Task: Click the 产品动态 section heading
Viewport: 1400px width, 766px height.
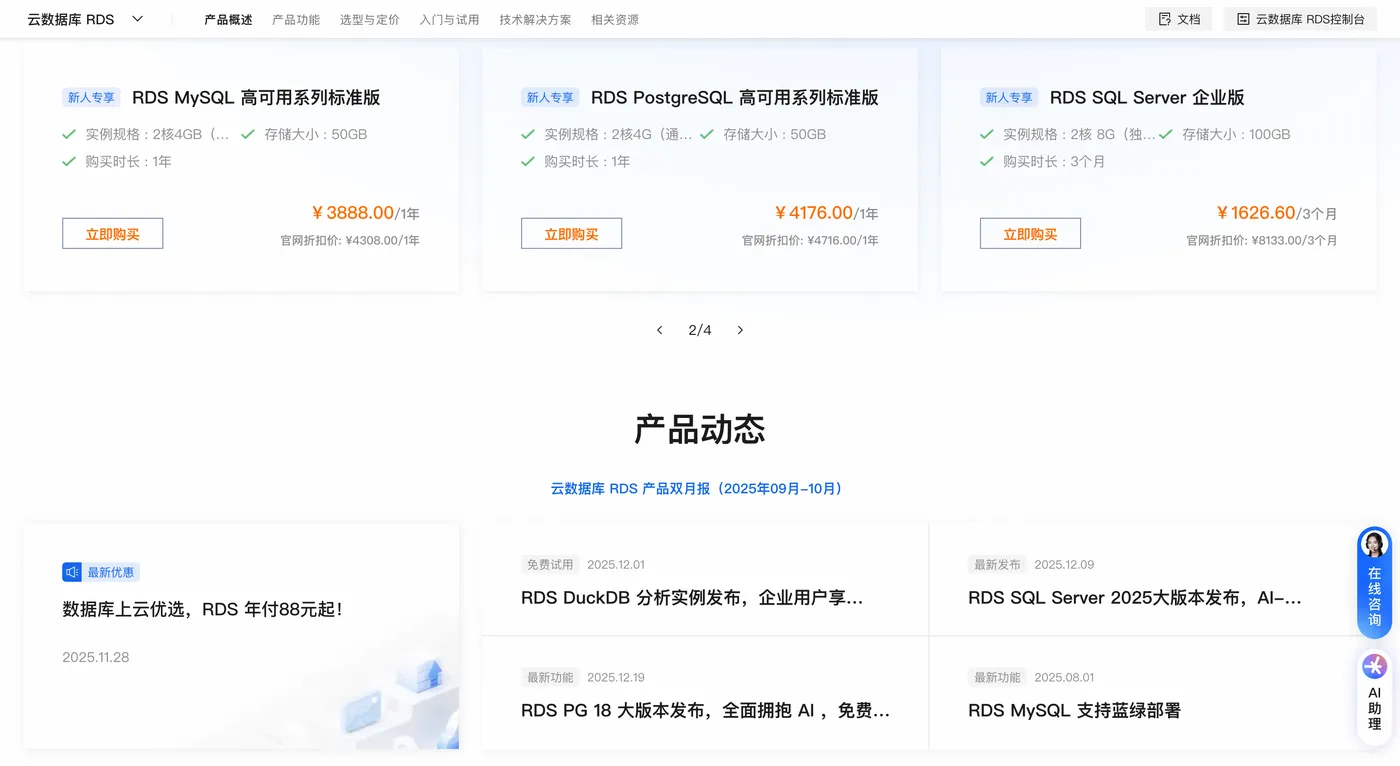Action: (x=700, y=430)
